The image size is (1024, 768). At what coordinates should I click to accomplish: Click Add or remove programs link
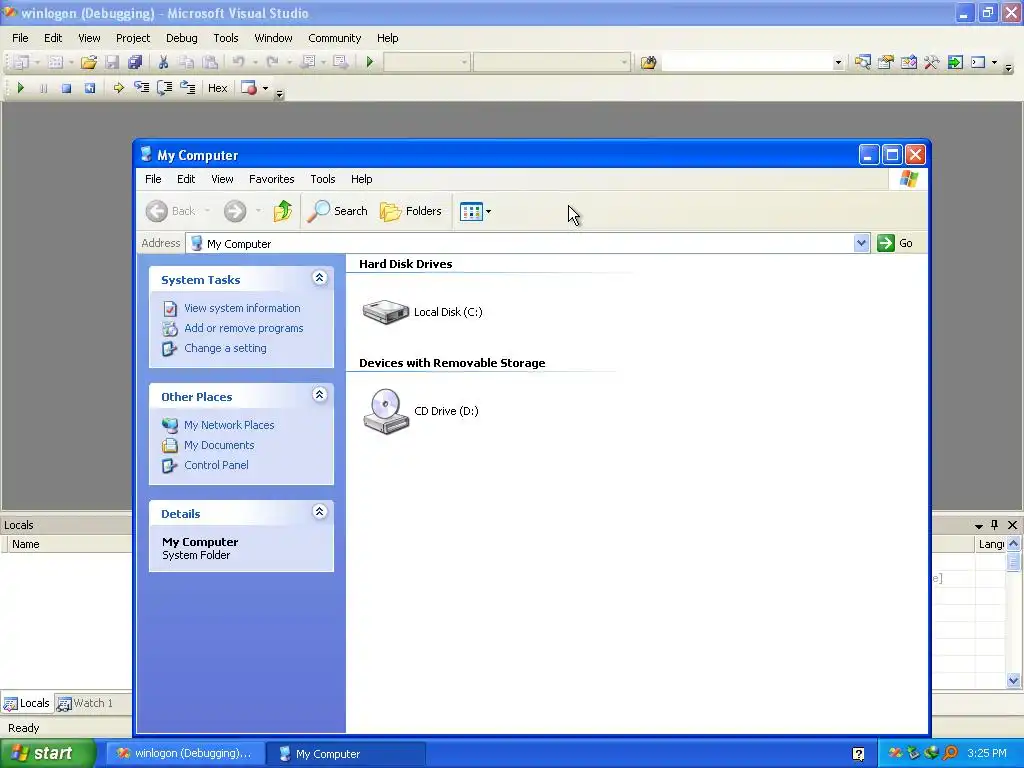244,328
